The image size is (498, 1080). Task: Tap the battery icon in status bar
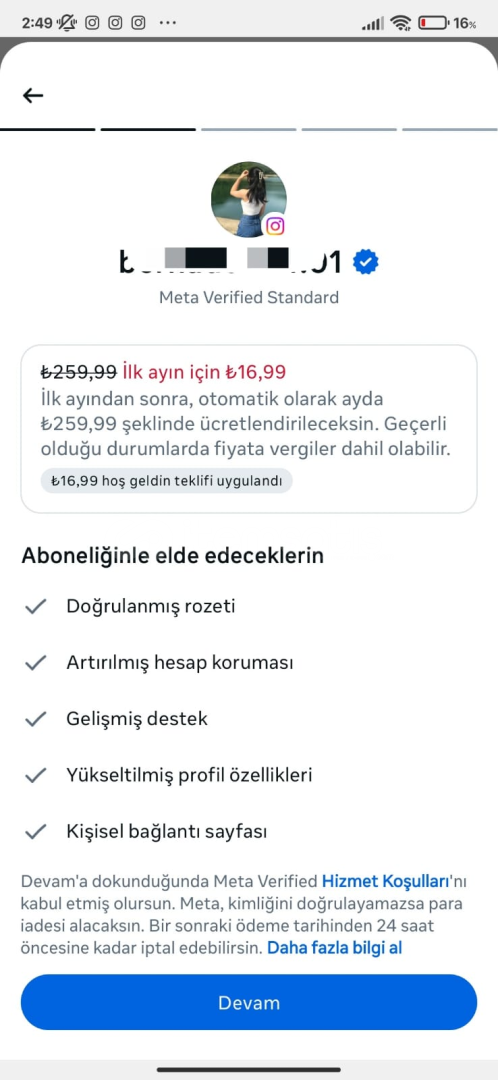[x=433, y=23]
